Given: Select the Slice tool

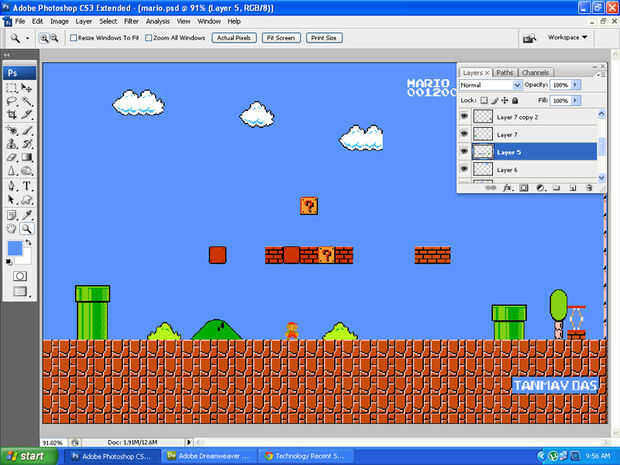Looking at the screenshot, I should 27,115.
